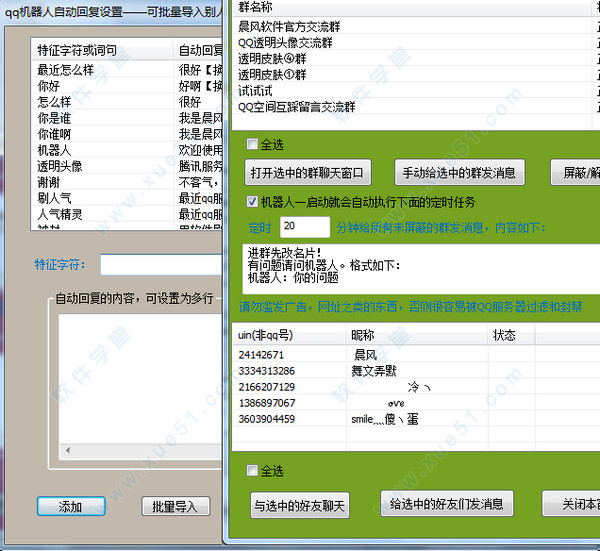Click the 状态 column header
Screen dimensions: 600x551
[x=511, y=335]
